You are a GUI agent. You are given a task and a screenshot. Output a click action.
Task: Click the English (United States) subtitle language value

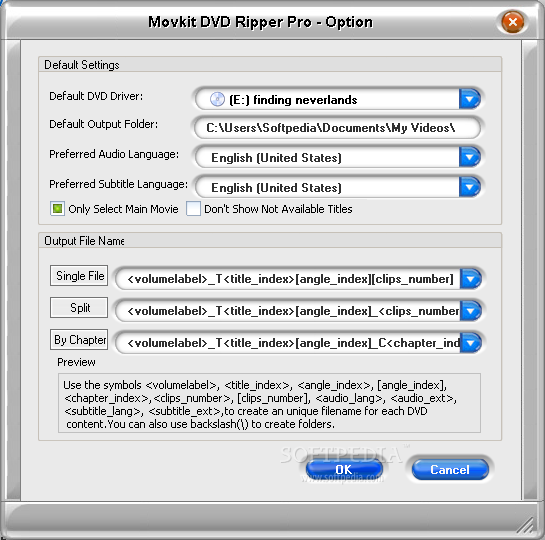[x=276, y=188]
